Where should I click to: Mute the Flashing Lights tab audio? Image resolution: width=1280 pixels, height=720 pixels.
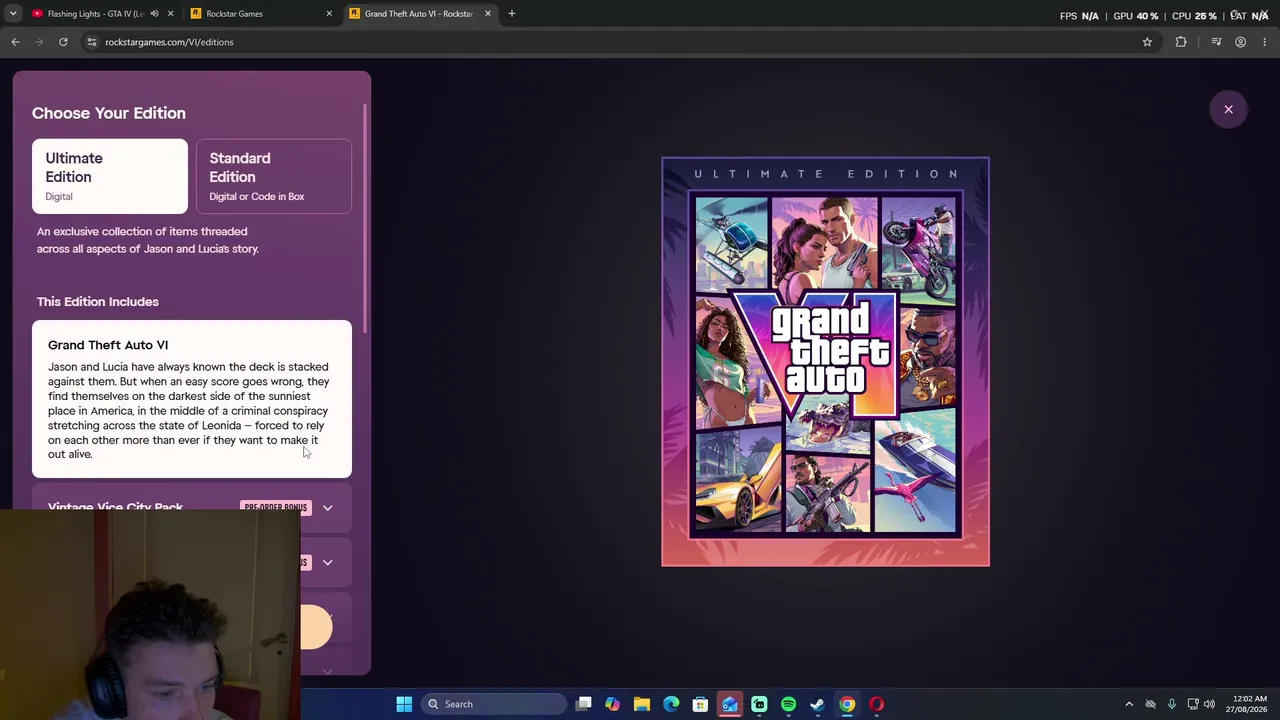click(x=154, y=14)
